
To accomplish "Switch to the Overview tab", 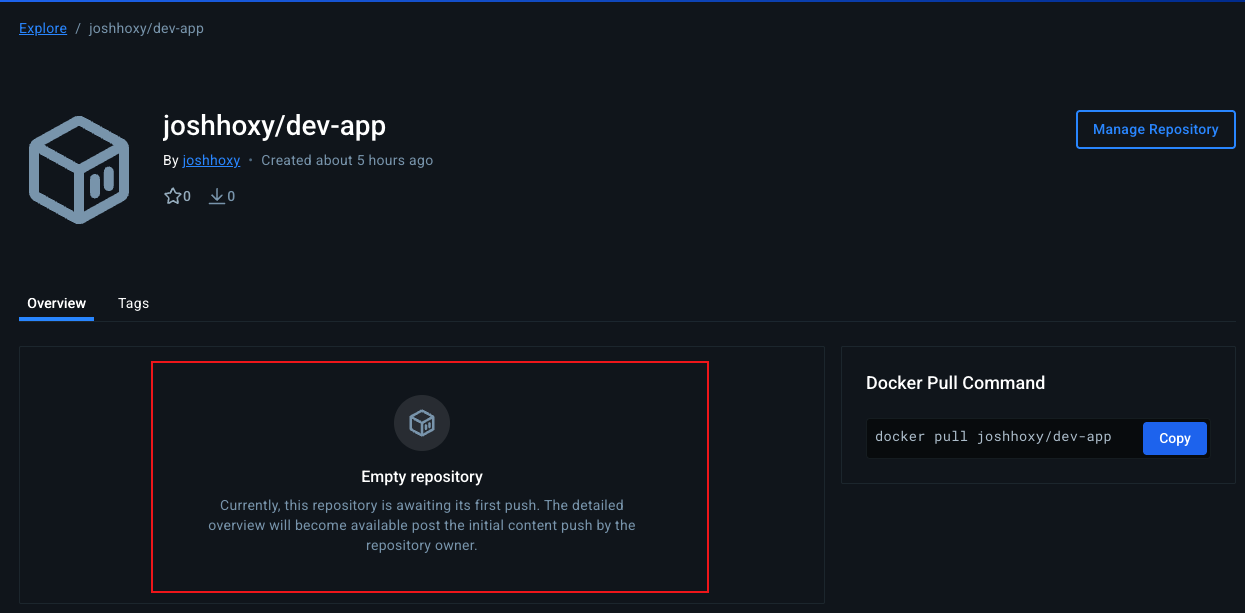I will point(56,303).
